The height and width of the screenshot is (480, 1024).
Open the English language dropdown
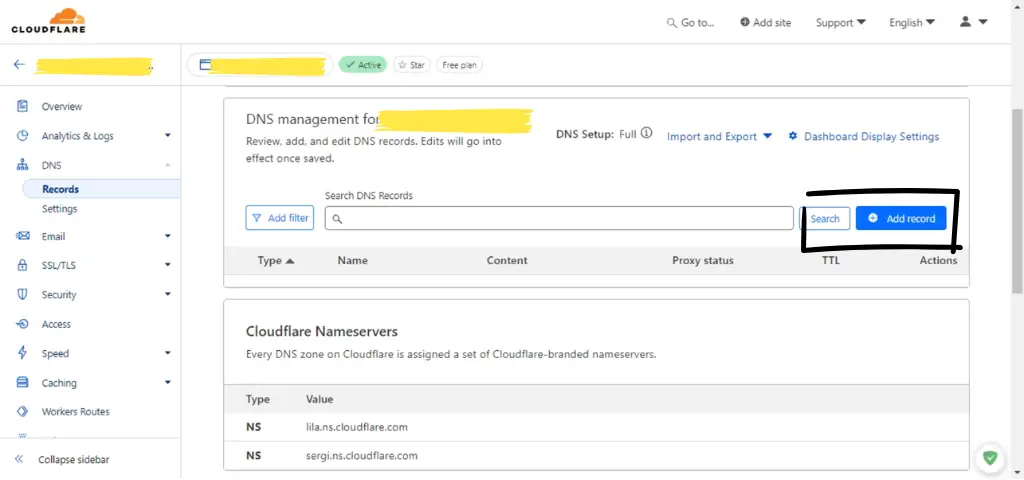click(x=911, y=22)
